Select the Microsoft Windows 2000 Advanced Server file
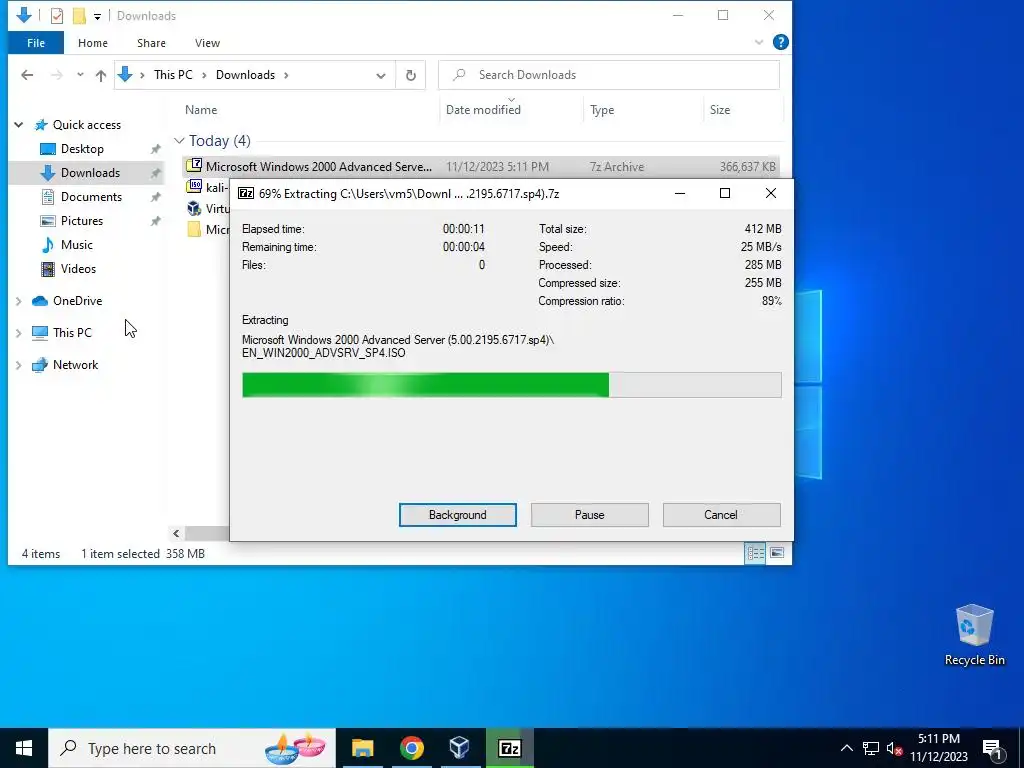1024x768 pixels. (x=481, y=167)
